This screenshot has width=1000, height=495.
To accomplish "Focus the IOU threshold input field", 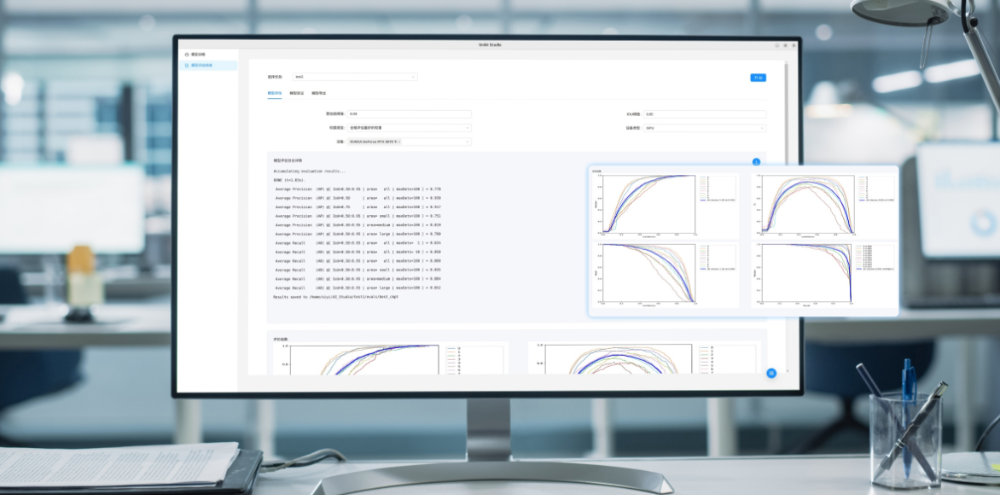I will pos(705,114).
